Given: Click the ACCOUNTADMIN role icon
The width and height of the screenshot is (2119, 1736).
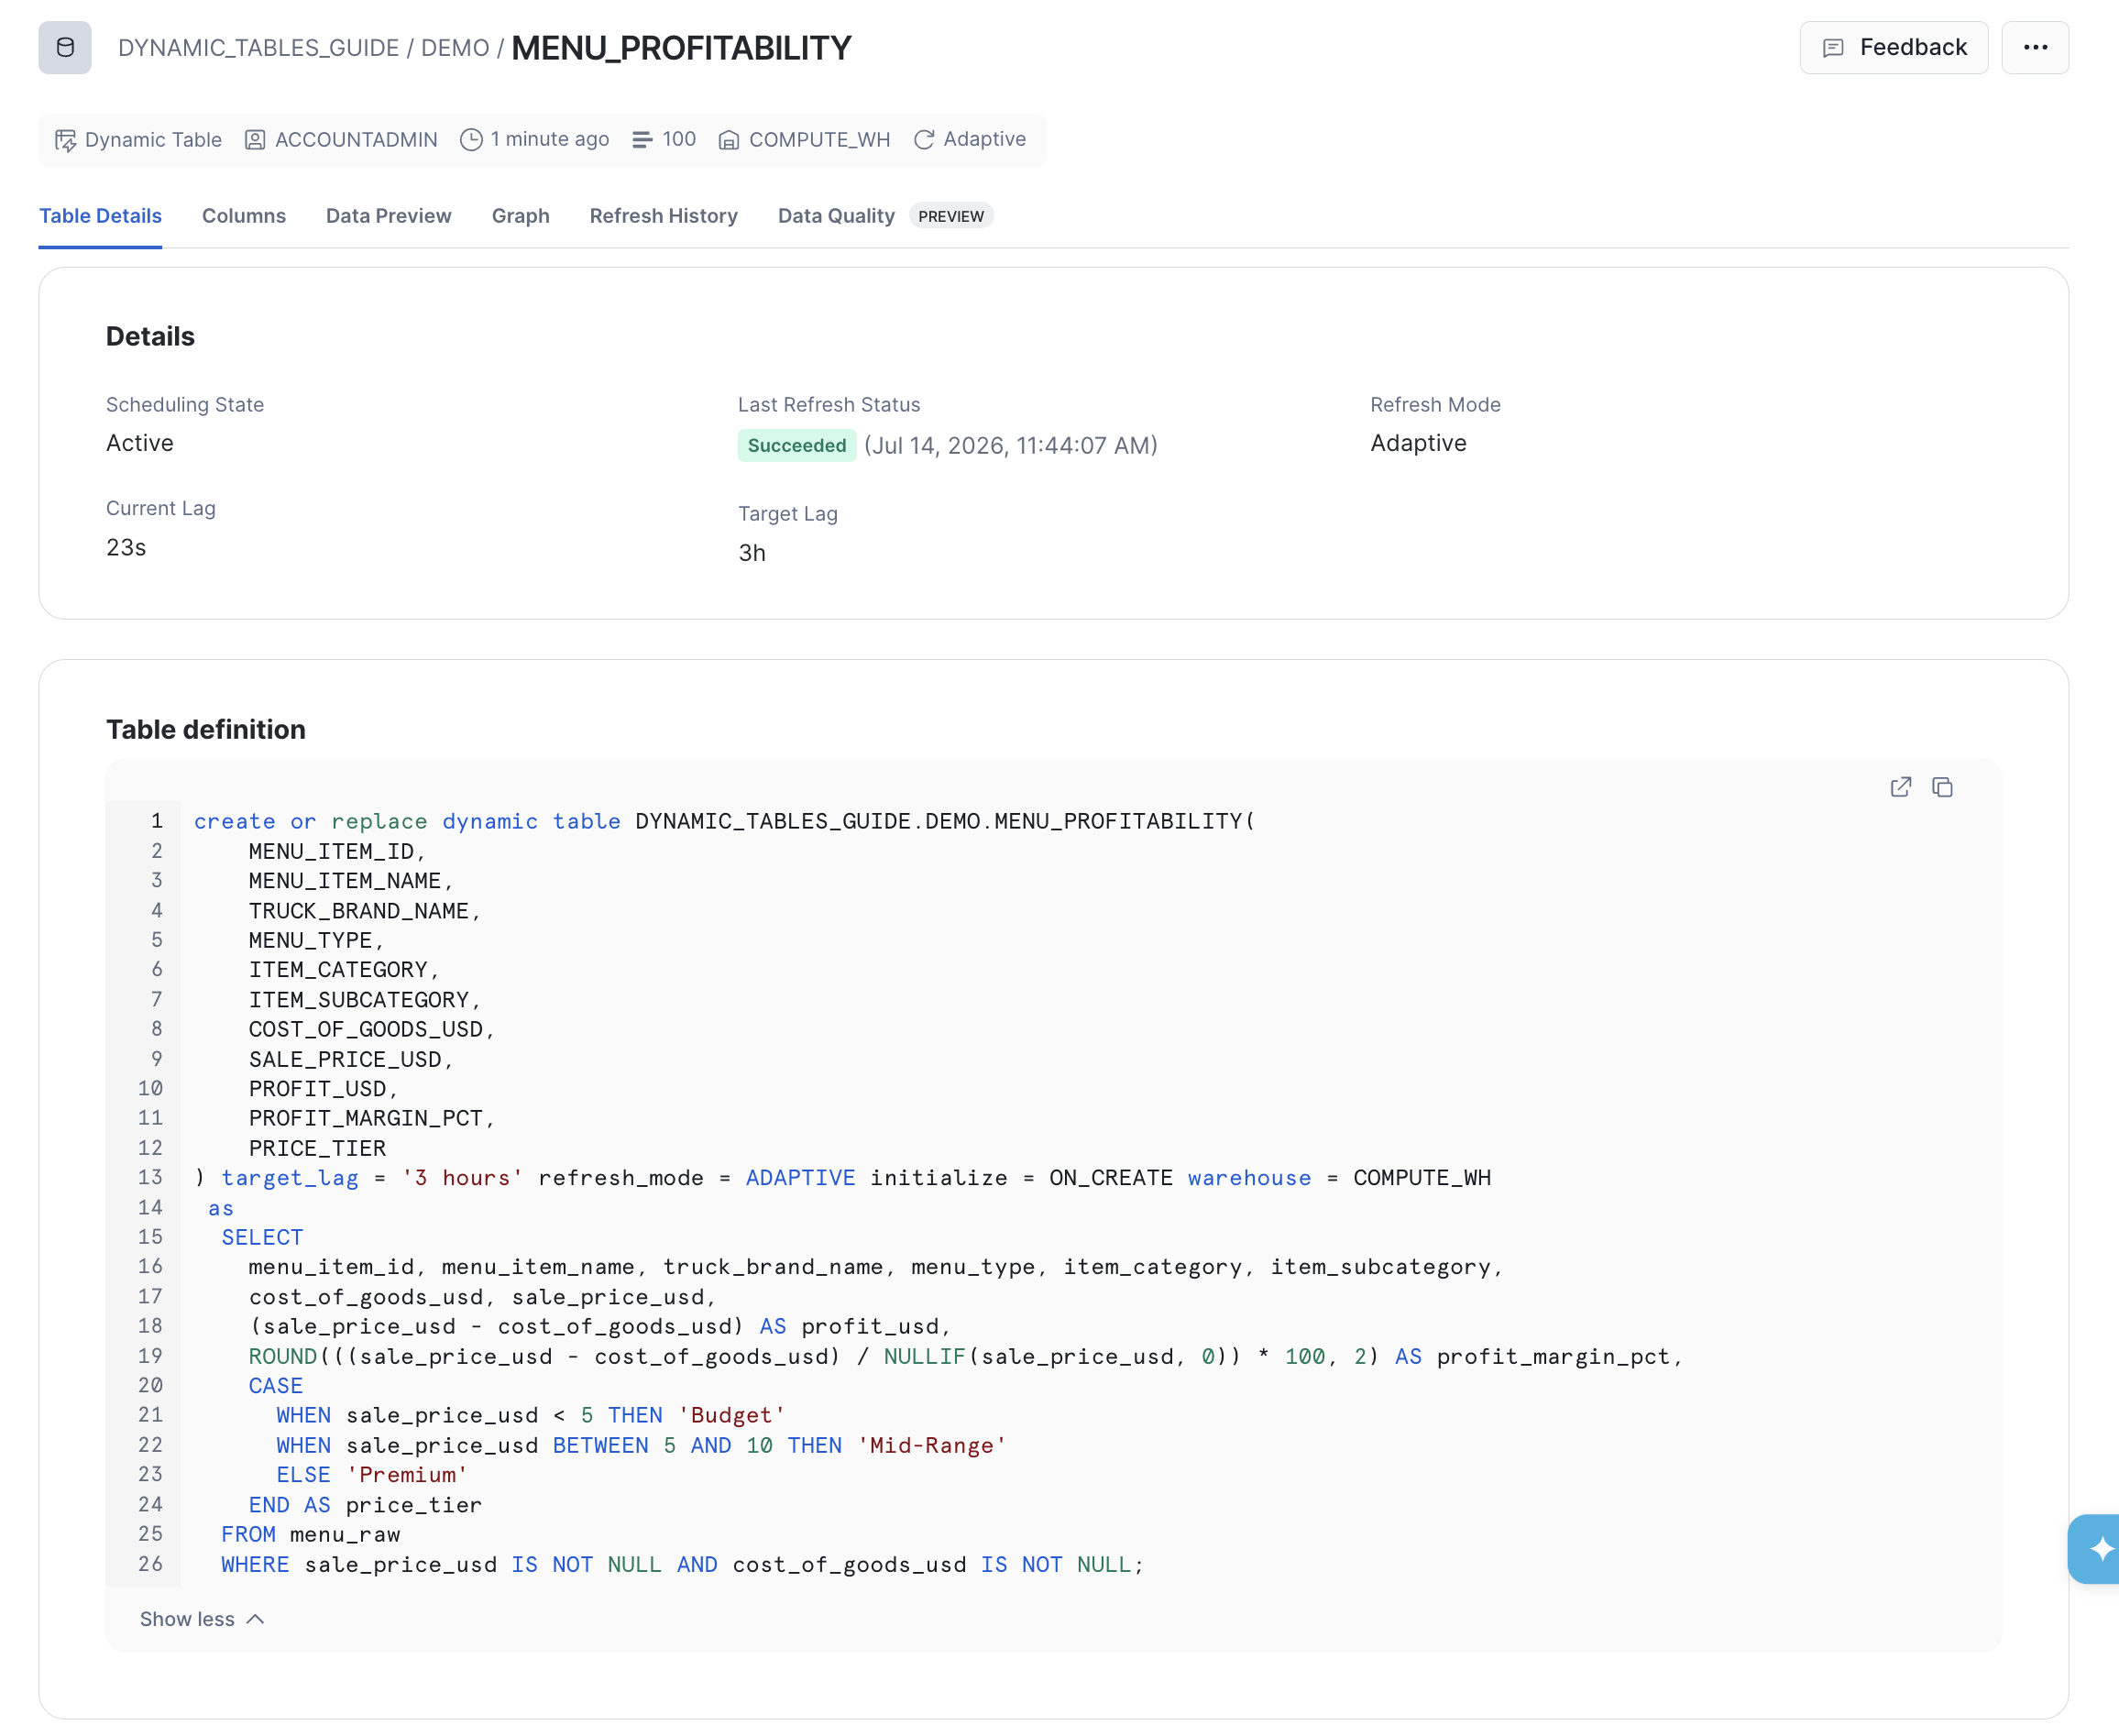Looking at the screenshot, I should [255, 140].
